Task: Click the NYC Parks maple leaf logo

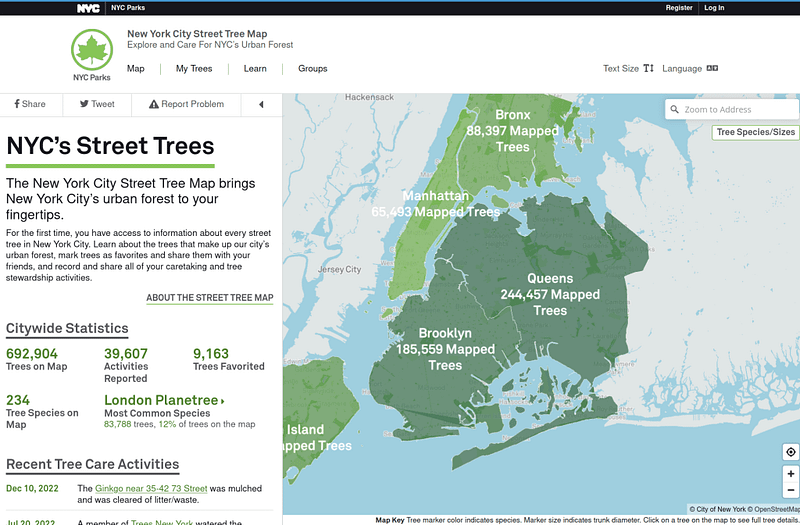Action: [92, 50]
